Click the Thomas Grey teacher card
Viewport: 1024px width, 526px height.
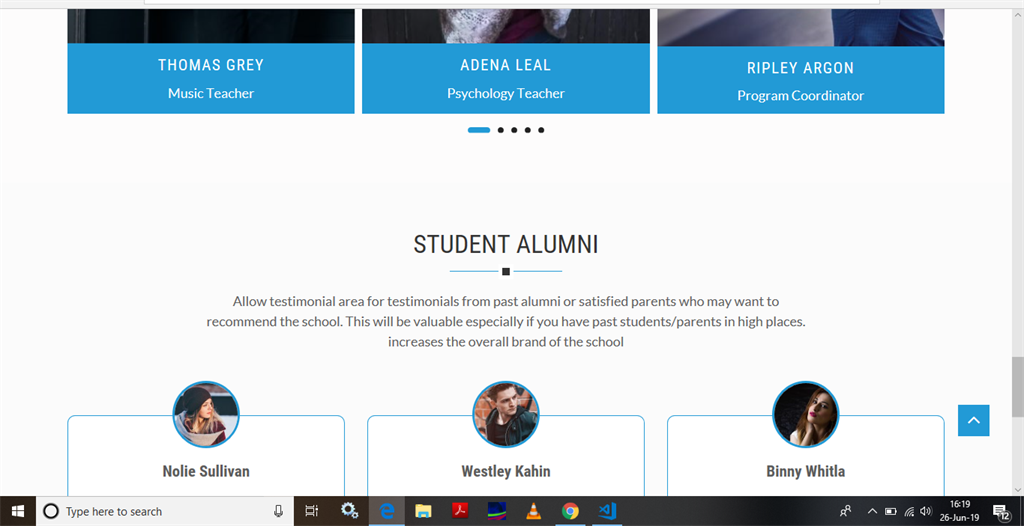(x=211, y=78)
